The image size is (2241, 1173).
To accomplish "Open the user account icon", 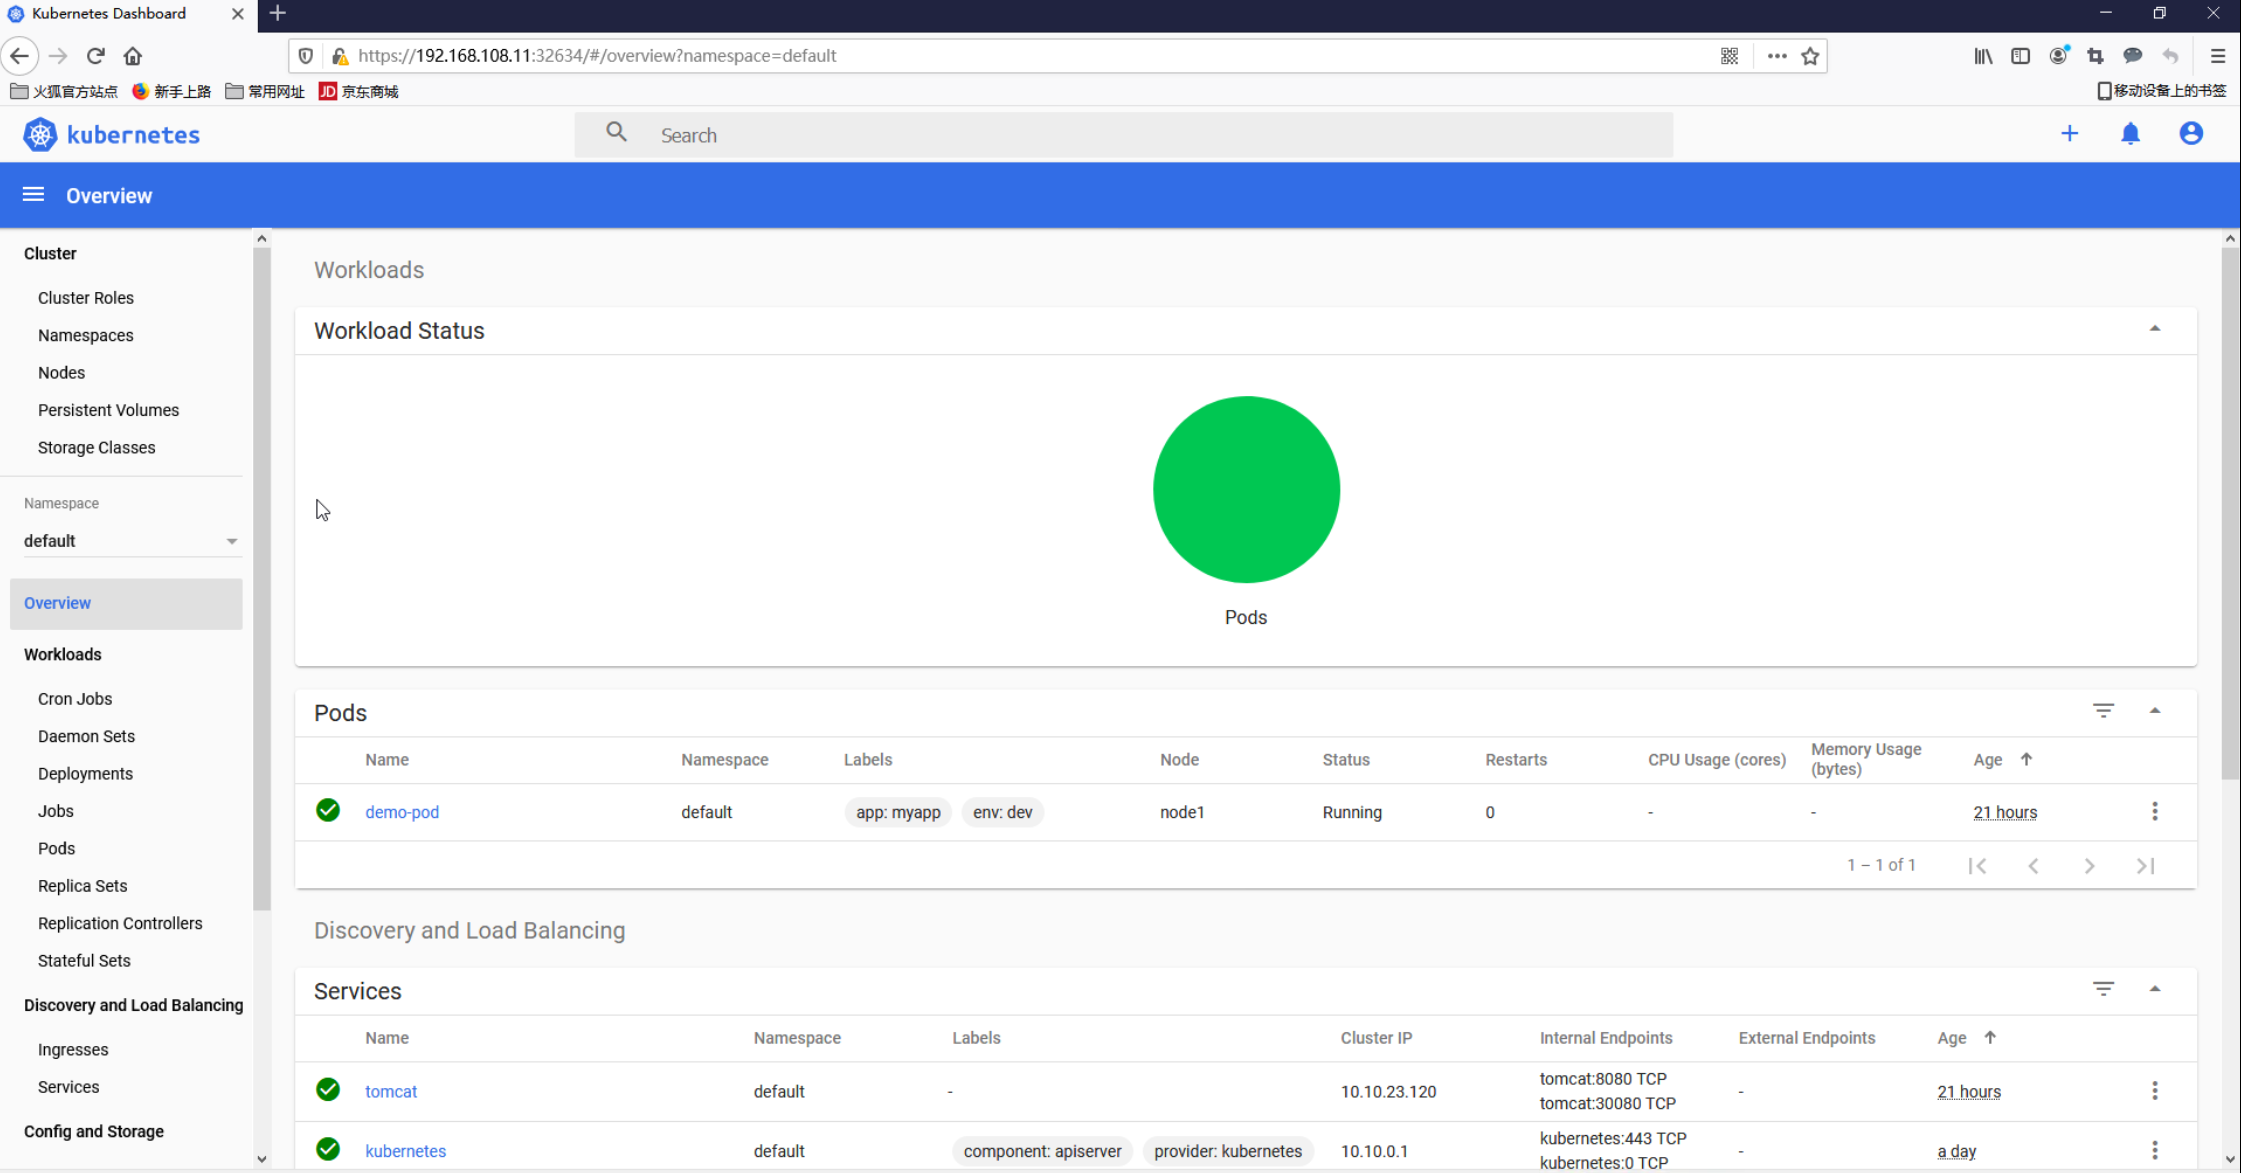I will click(2190, 134).
